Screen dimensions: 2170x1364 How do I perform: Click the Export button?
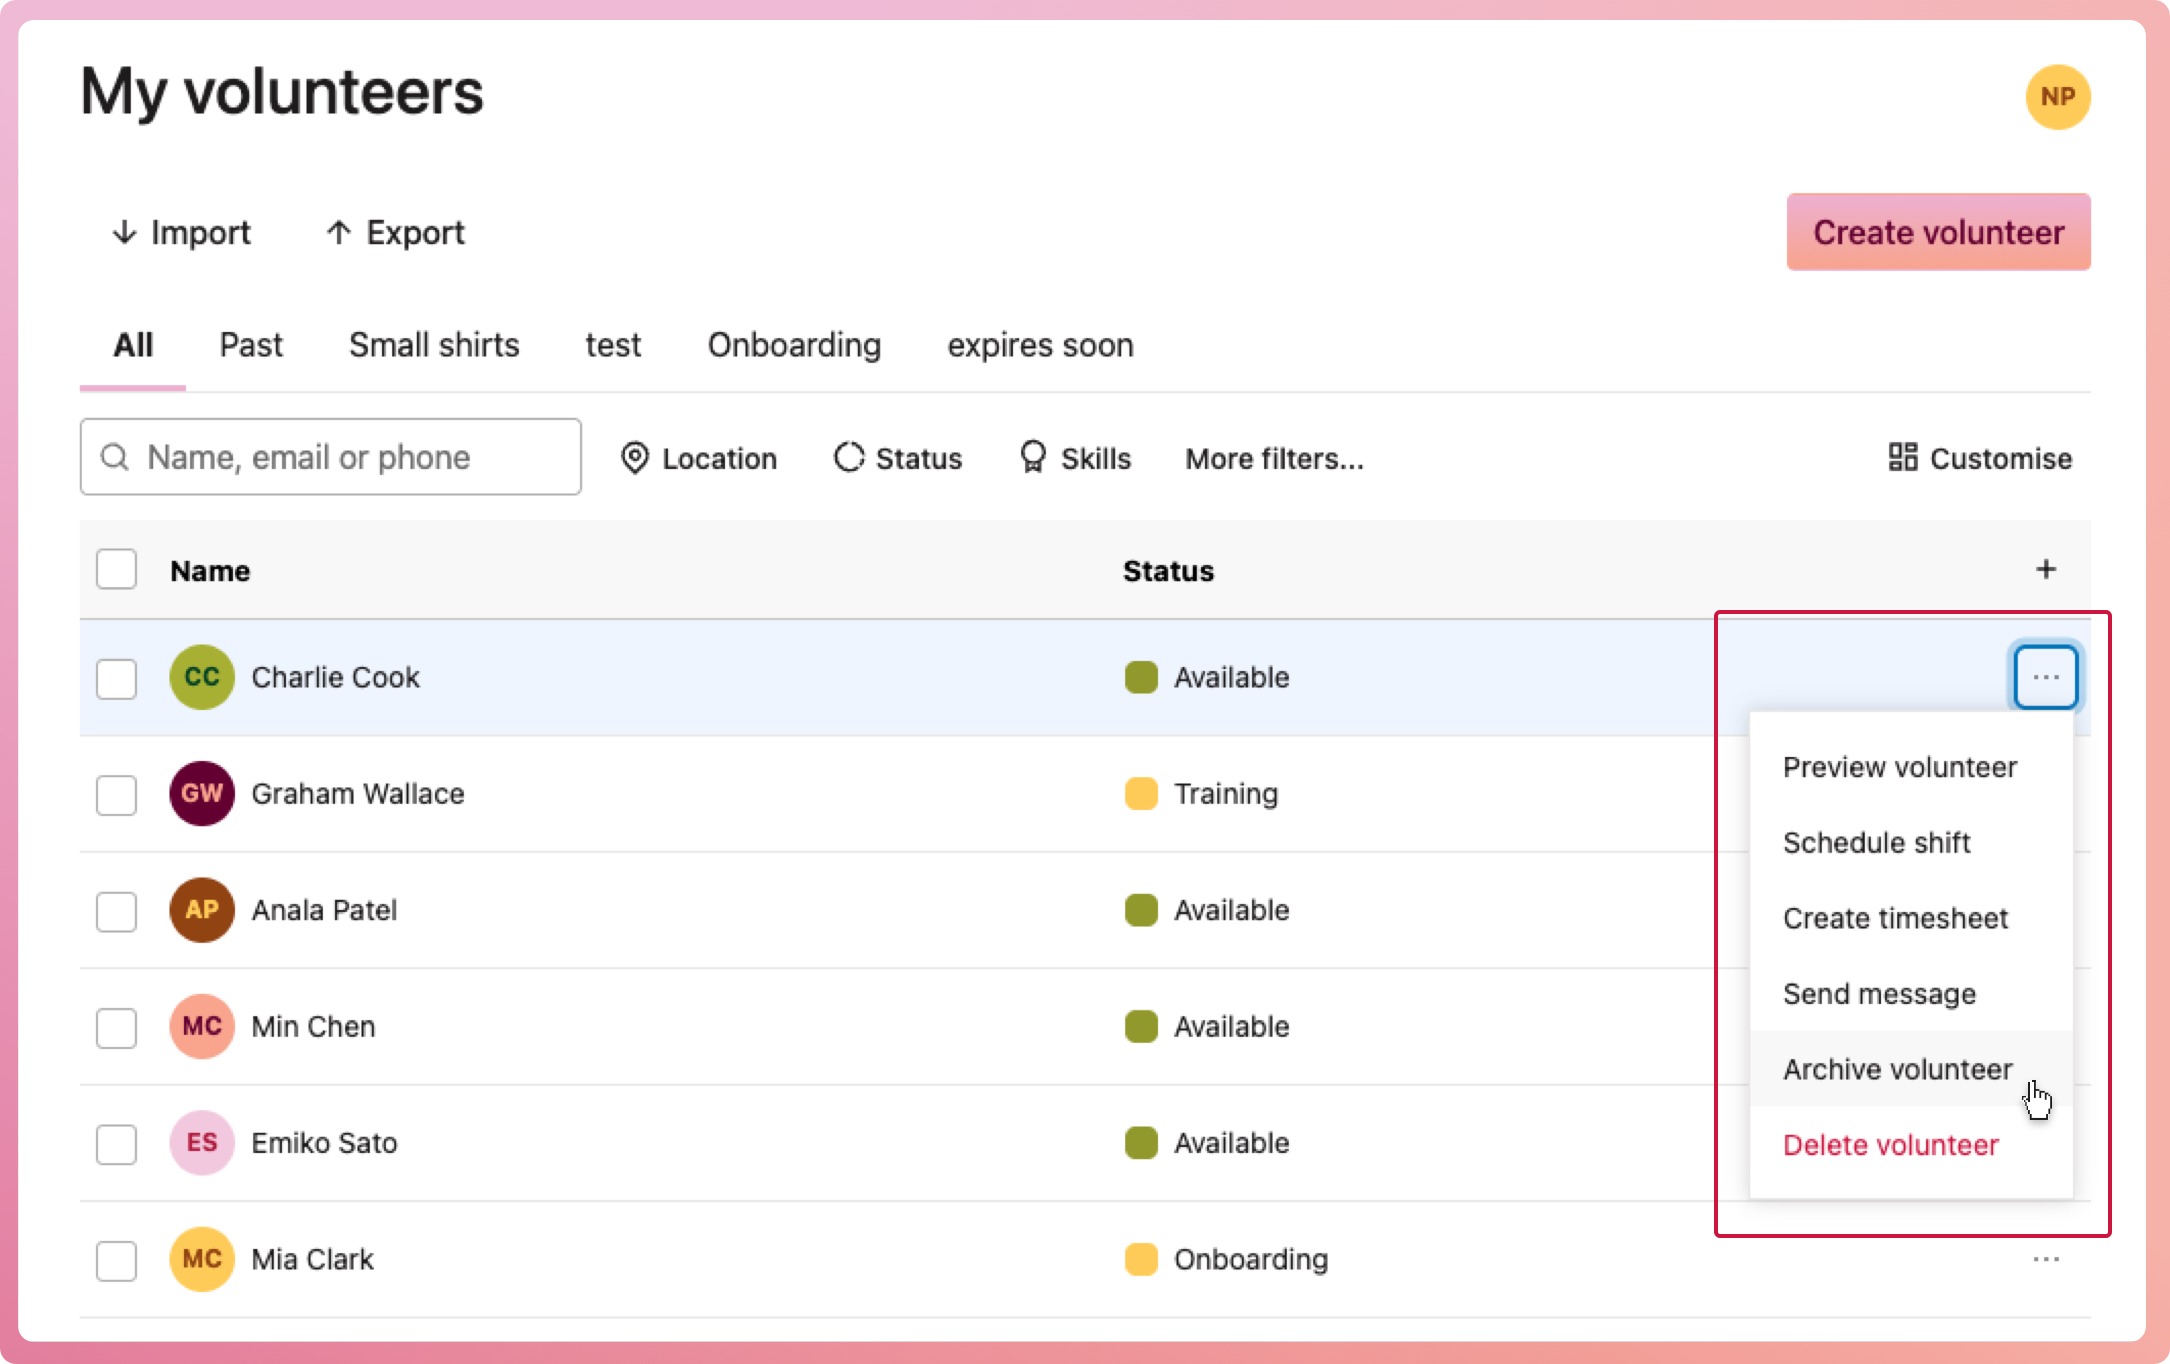[x=395, y=232]
